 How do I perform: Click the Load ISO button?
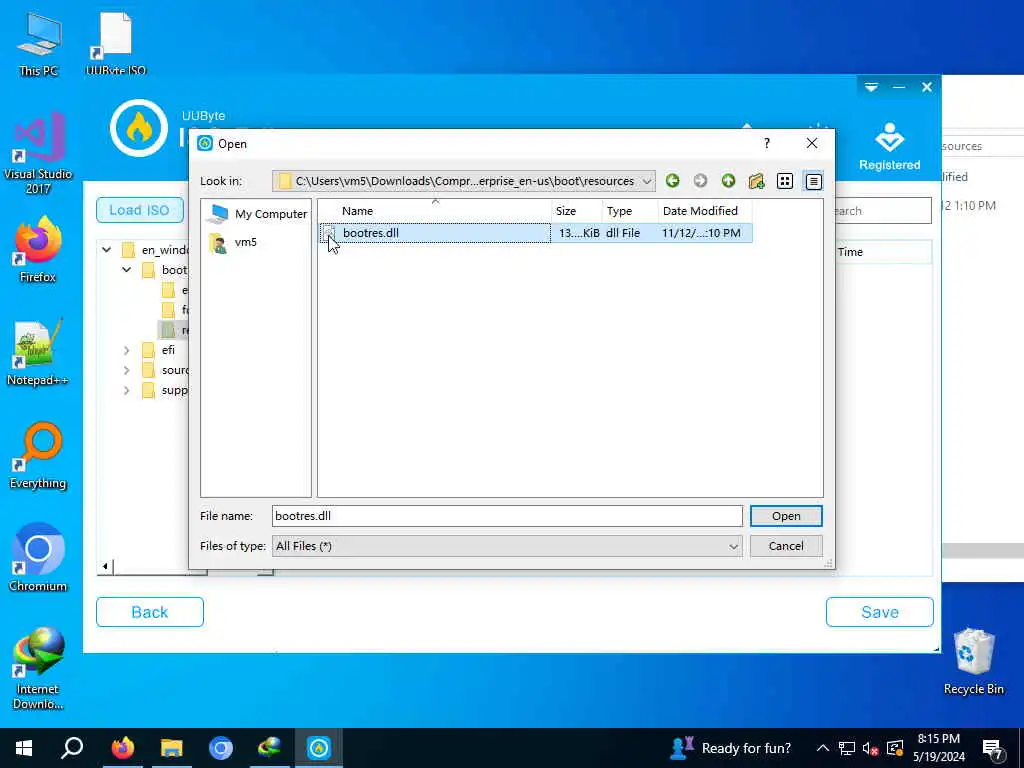[139, 210]
